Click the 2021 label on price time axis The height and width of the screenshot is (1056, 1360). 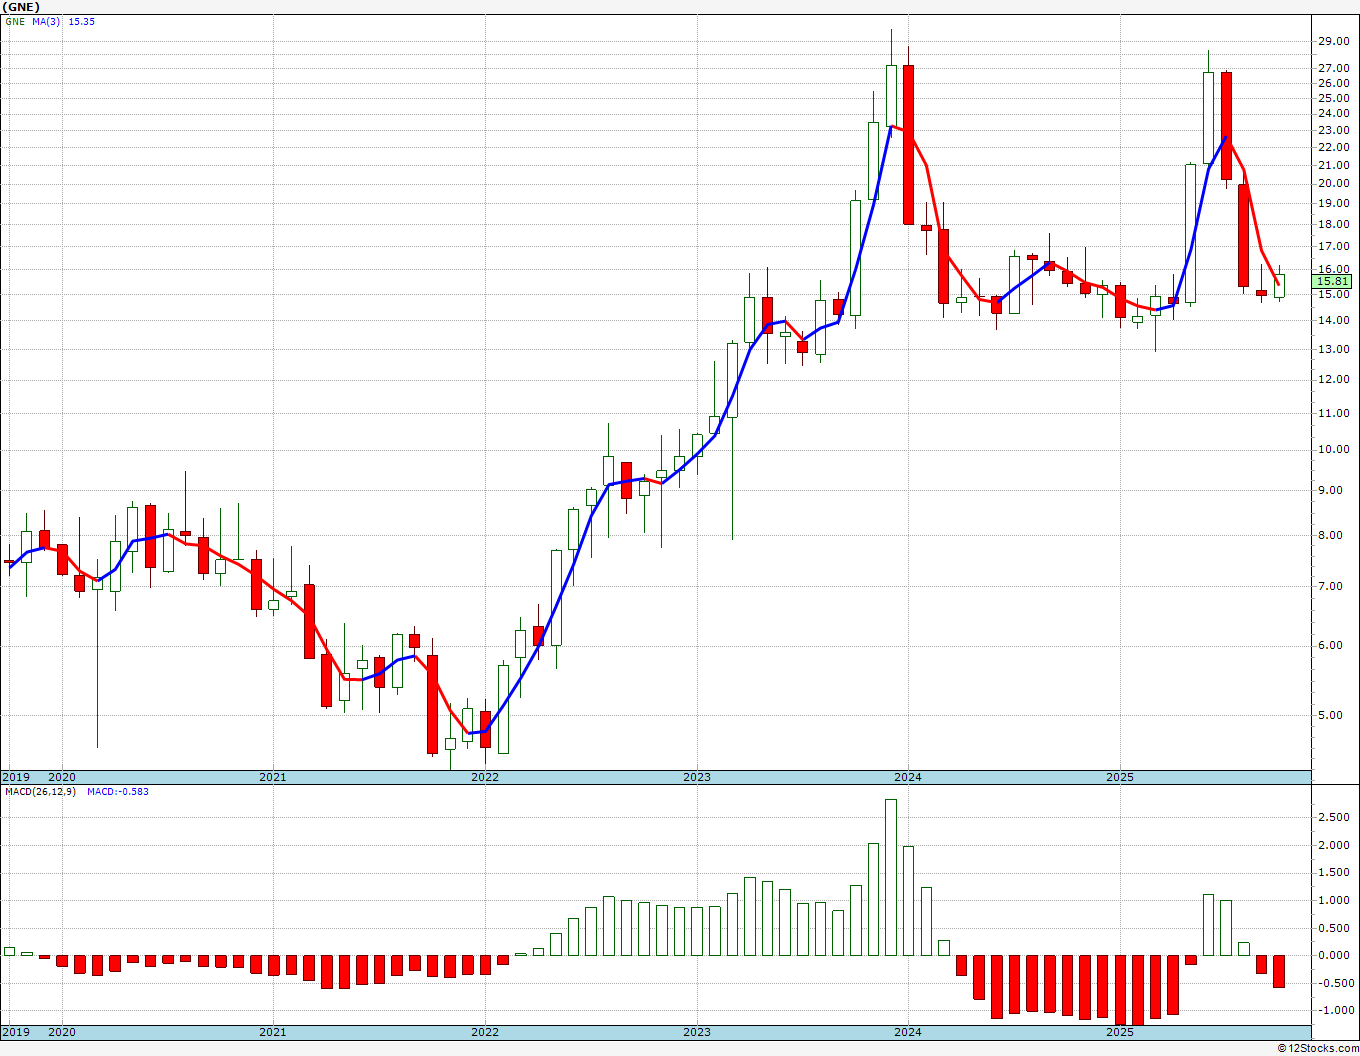(x=273, y=777)
